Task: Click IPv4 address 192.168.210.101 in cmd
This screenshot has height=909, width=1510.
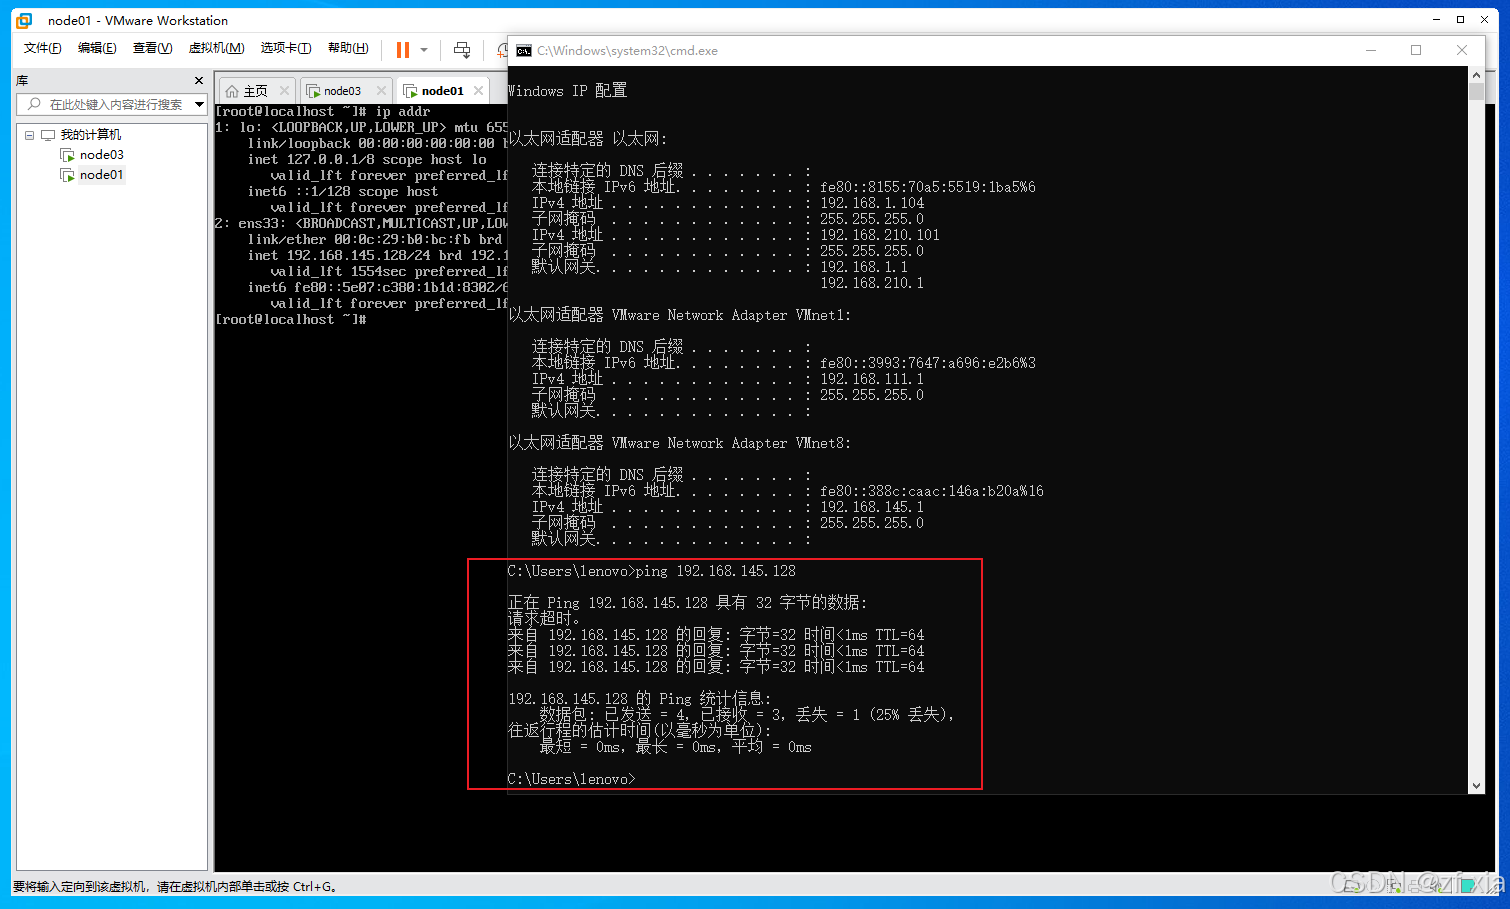Action: click(880, 235)
